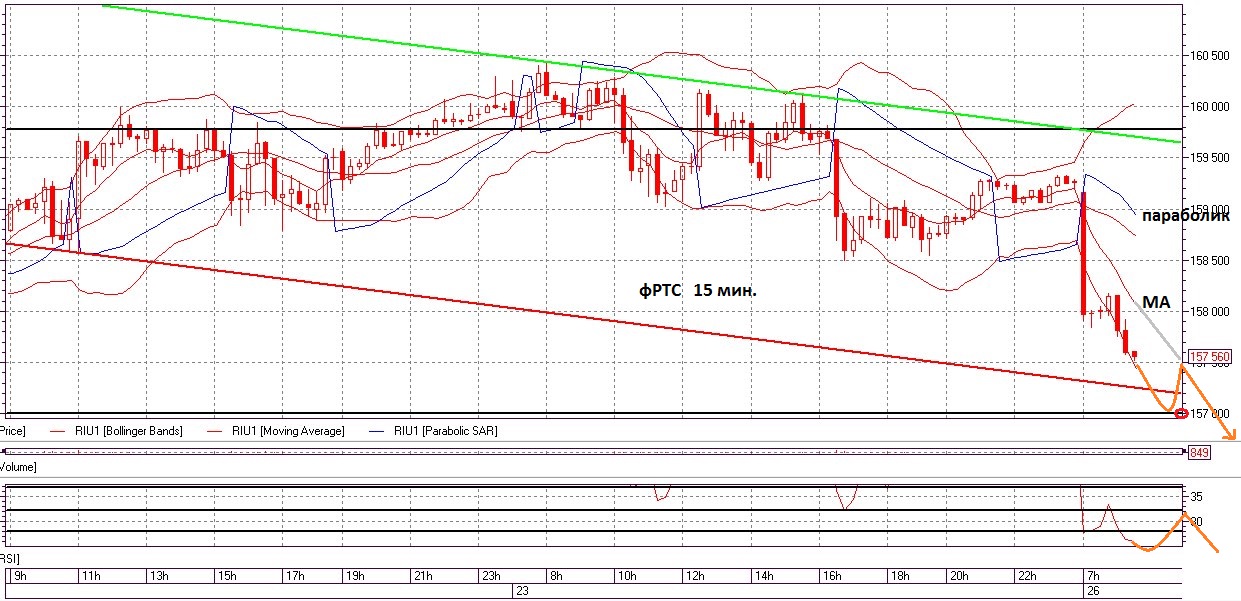Click the 158 500 price axis label
This screenshot has height=601, width=1241.
[1211, 260]
